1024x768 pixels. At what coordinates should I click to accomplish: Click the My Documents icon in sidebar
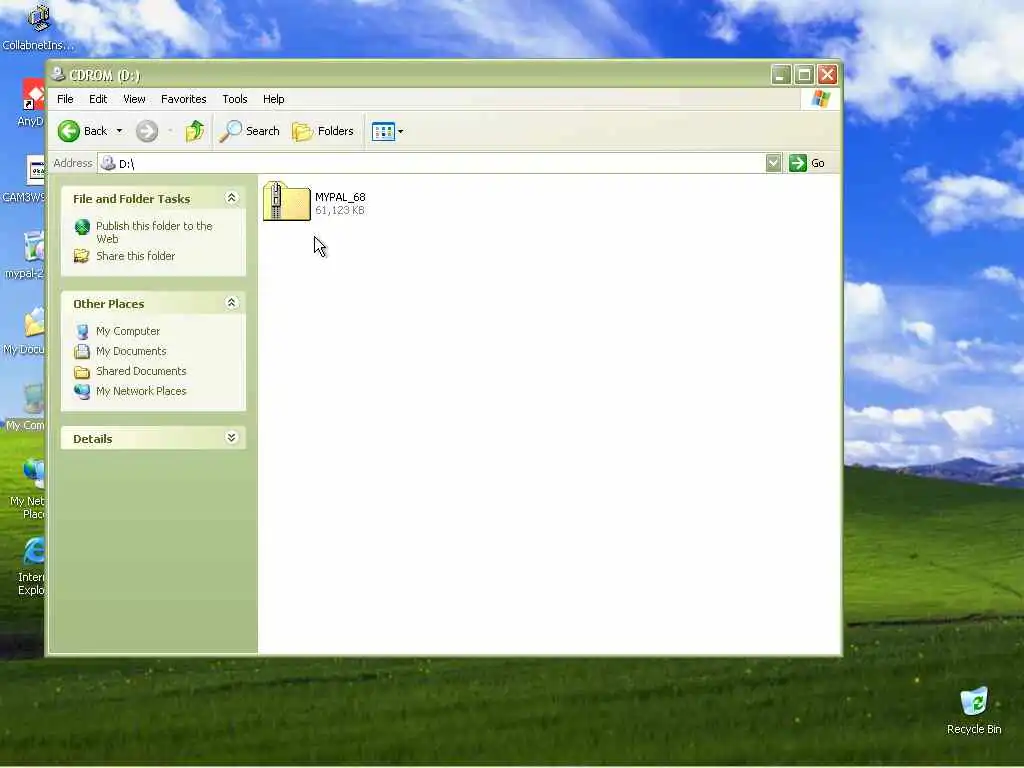pos(82,351)
